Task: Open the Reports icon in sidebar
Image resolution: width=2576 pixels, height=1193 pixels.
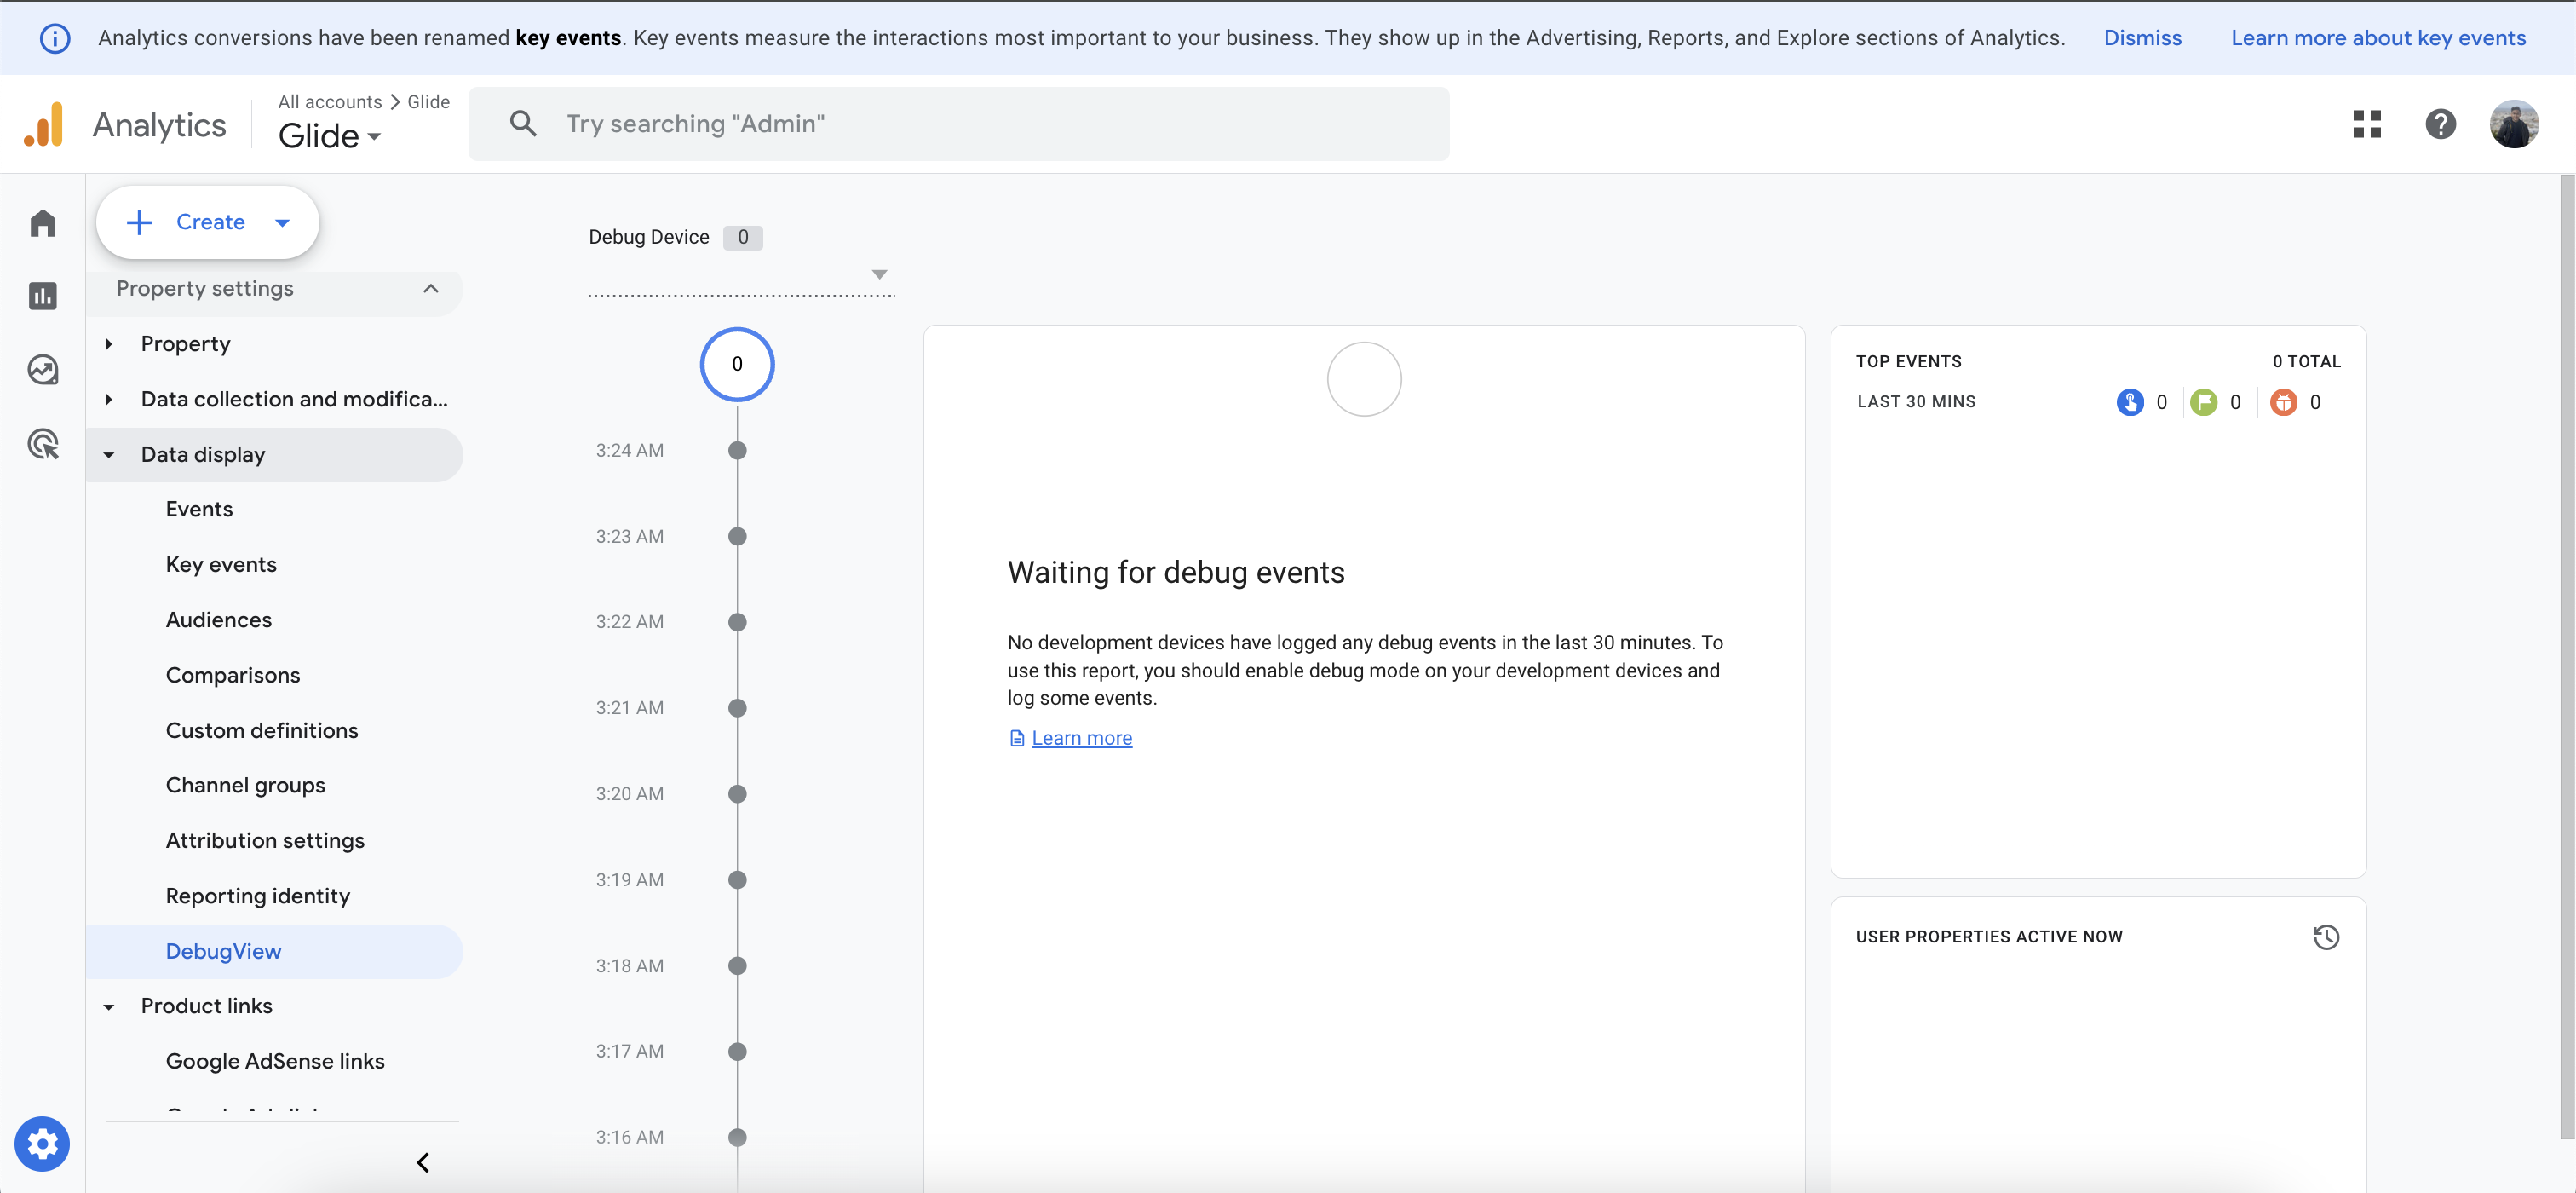Action: point(42,296)
